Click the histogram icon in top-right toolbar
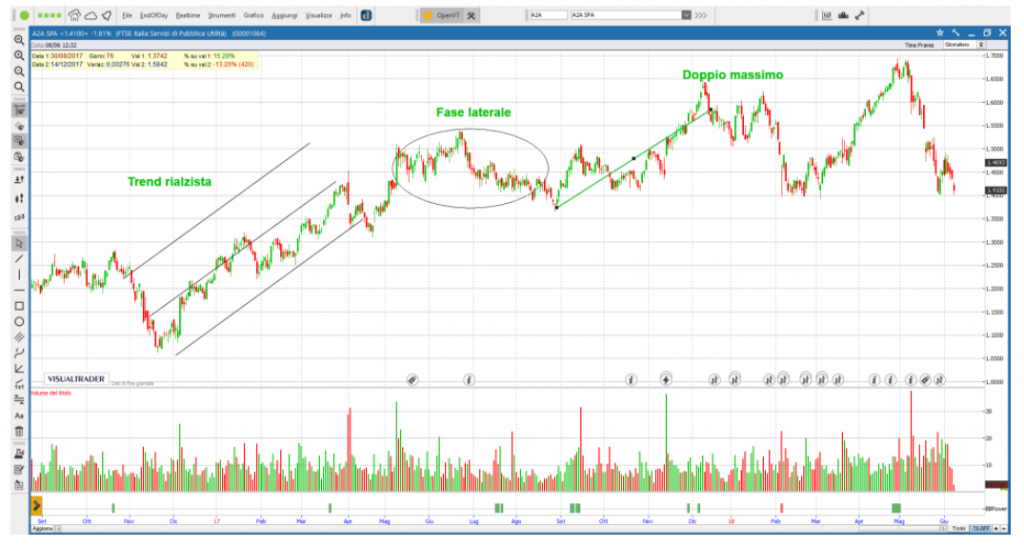 point(843,15)
